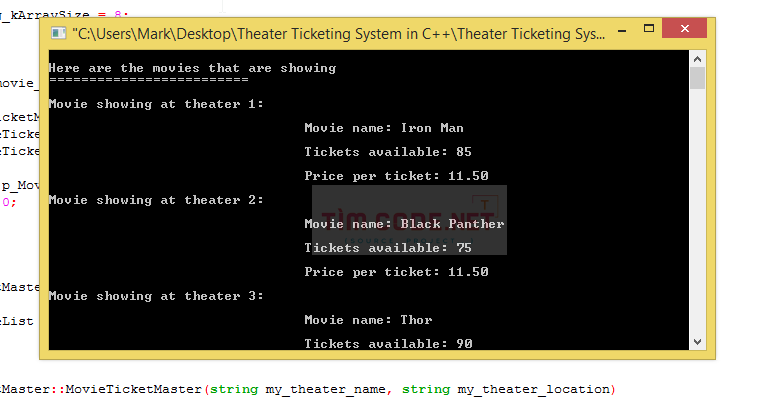The width and height of the screenshot is (780, 399).
Task: Close the Theater Ticketing System console
Action: pos(684,28)
